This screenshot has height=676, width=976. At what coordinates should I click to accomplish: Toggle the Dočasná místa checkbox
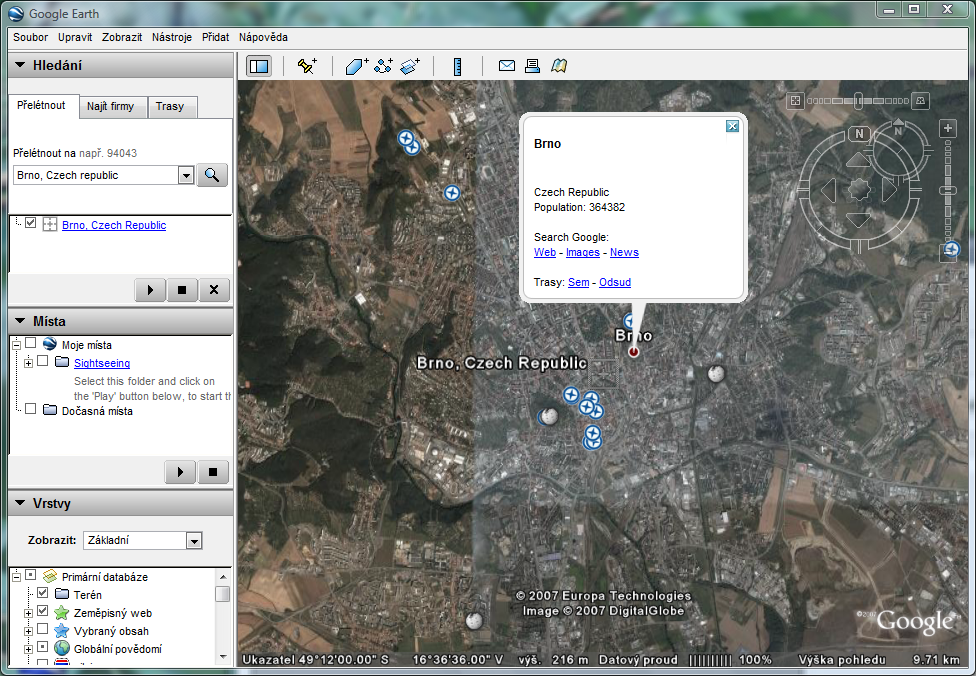click(x=30, y=409)
